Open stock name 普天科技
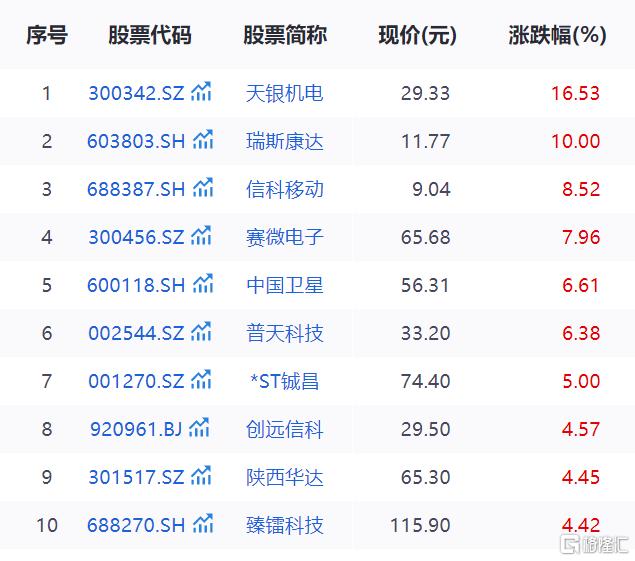 coord(285,333)
